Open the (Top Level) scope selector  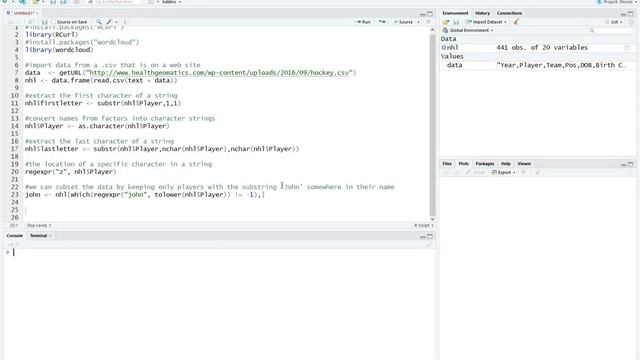tap(39, 225)
